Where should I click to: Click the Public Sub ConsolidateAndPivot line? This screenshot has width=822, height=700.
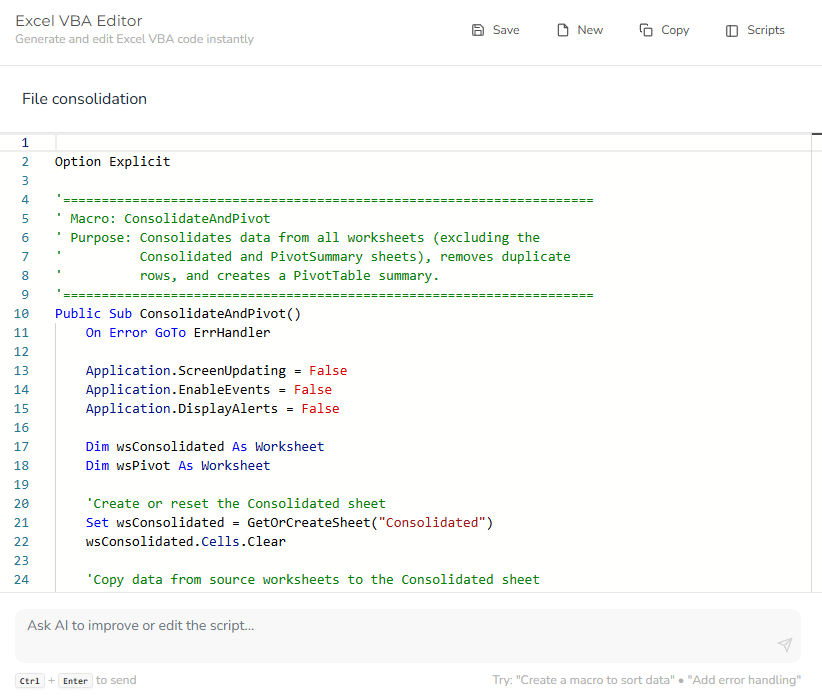coord(178,314)
